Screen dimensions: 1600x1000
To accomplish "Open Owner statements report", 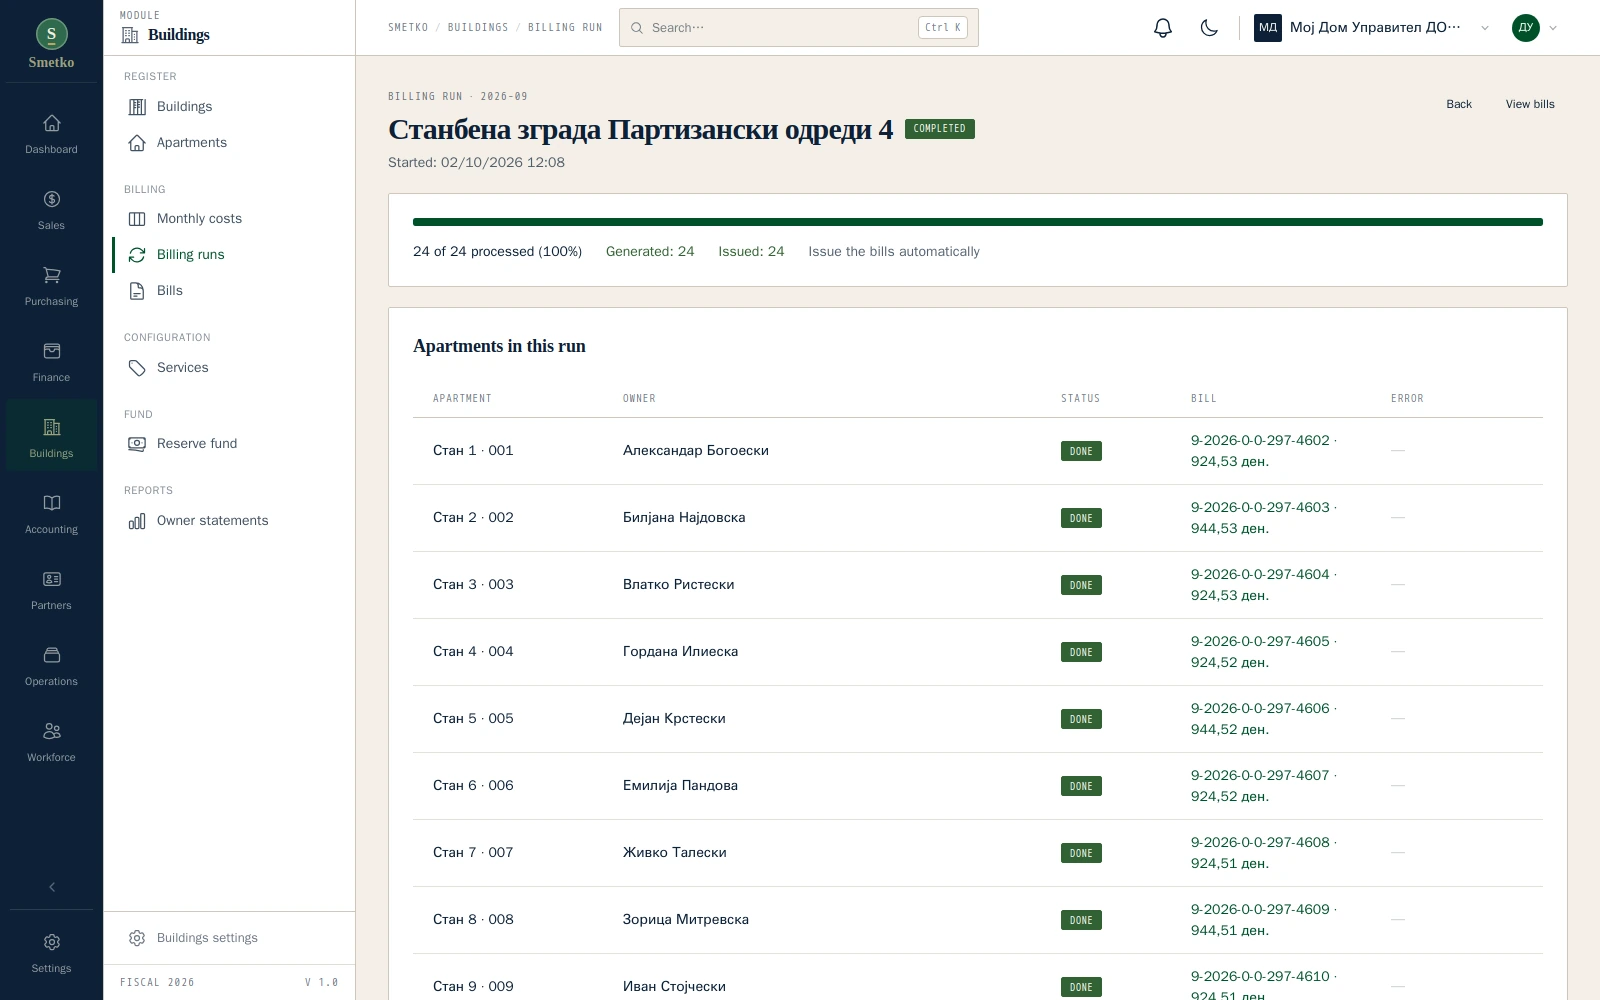I will 229,520.
